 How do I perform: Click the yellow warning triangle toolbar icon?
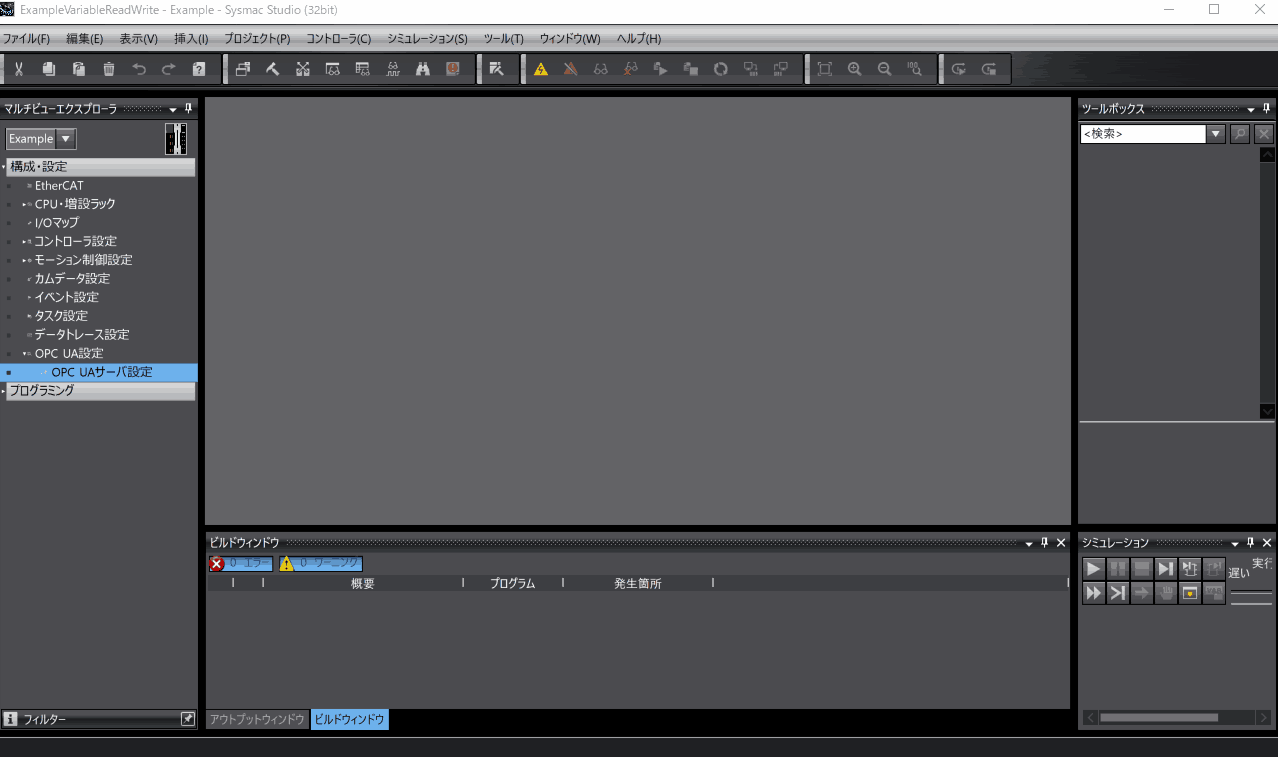(541, 69)
